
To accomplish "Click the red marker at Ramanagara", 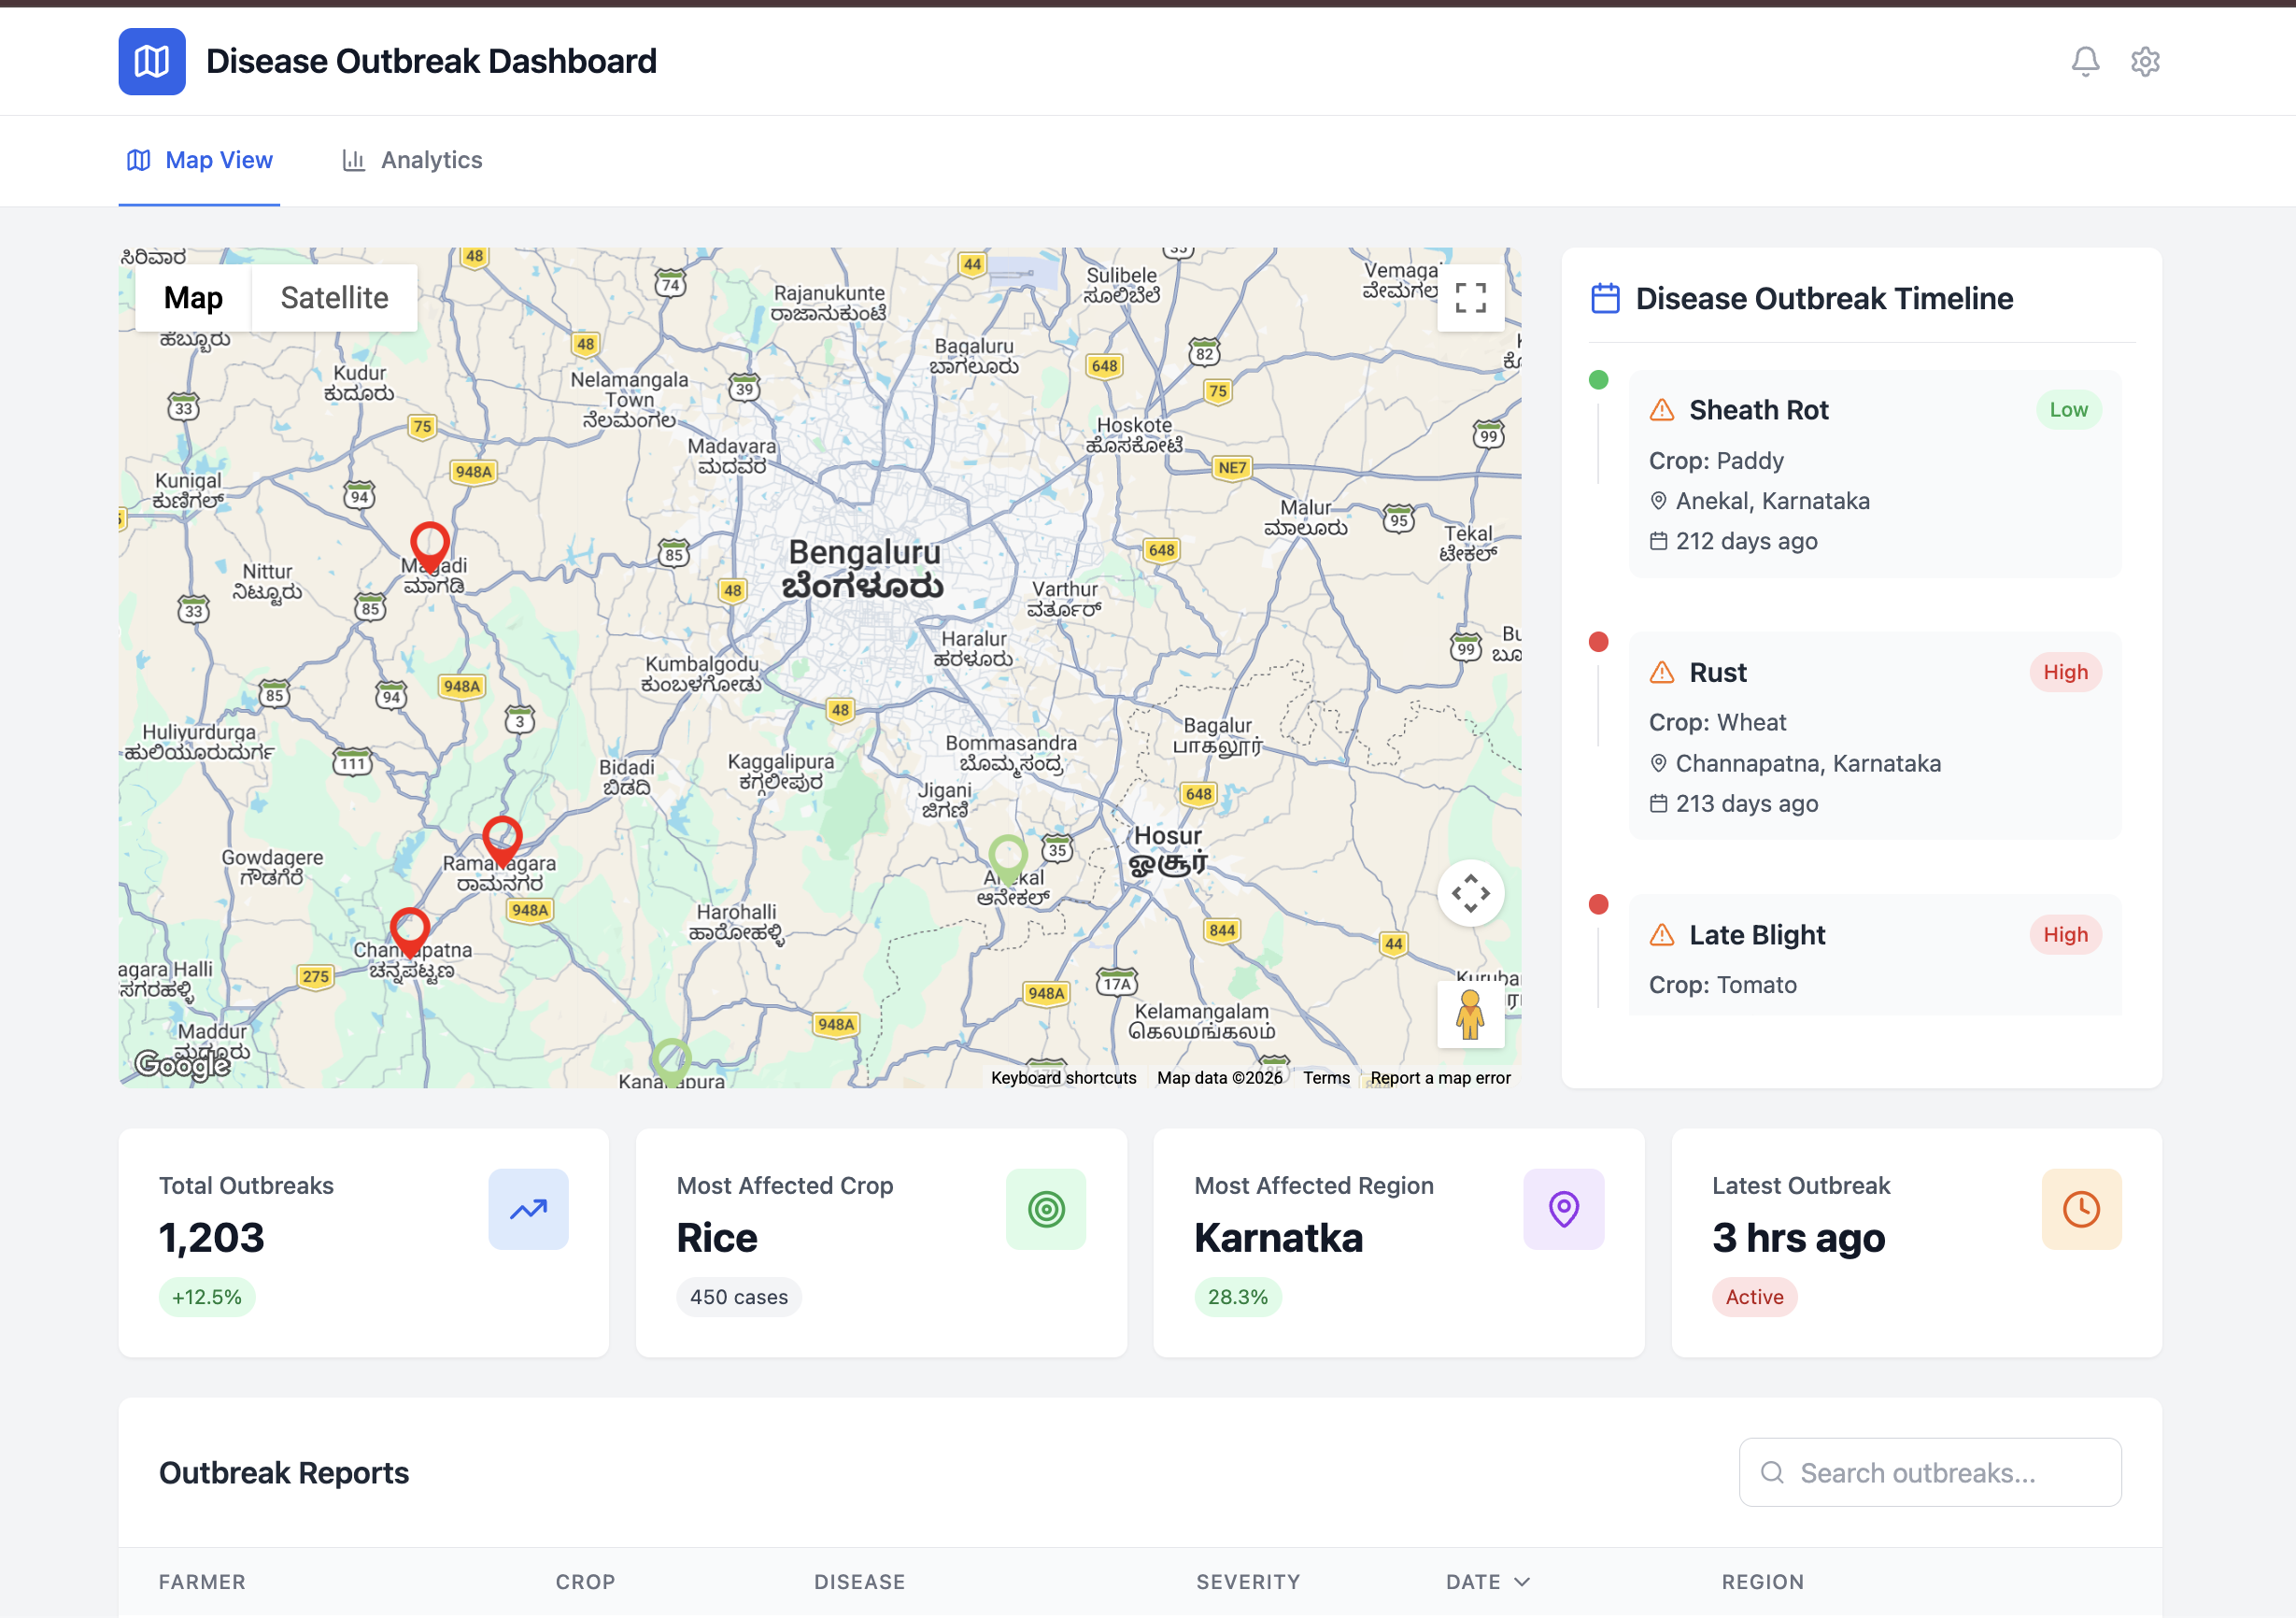I will coord(502,837).
